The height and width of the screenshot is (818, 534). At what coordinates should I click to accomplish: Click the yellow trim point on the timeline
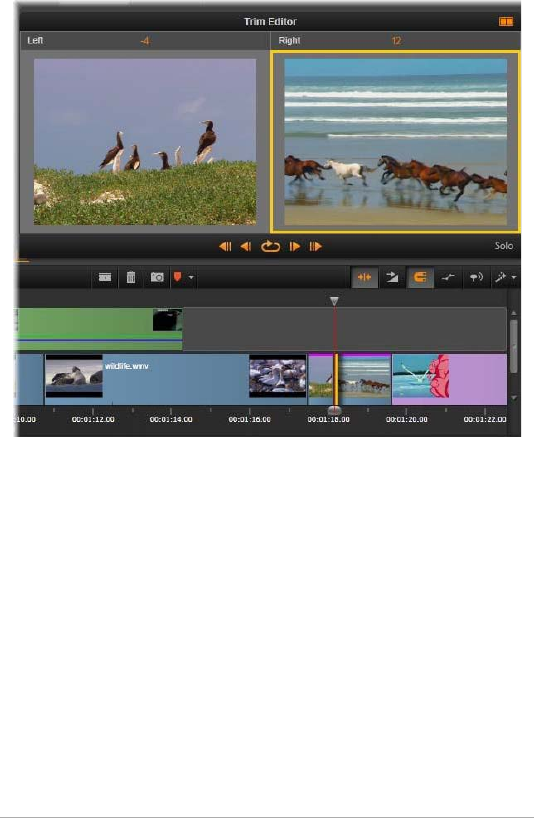click(336, 379)
